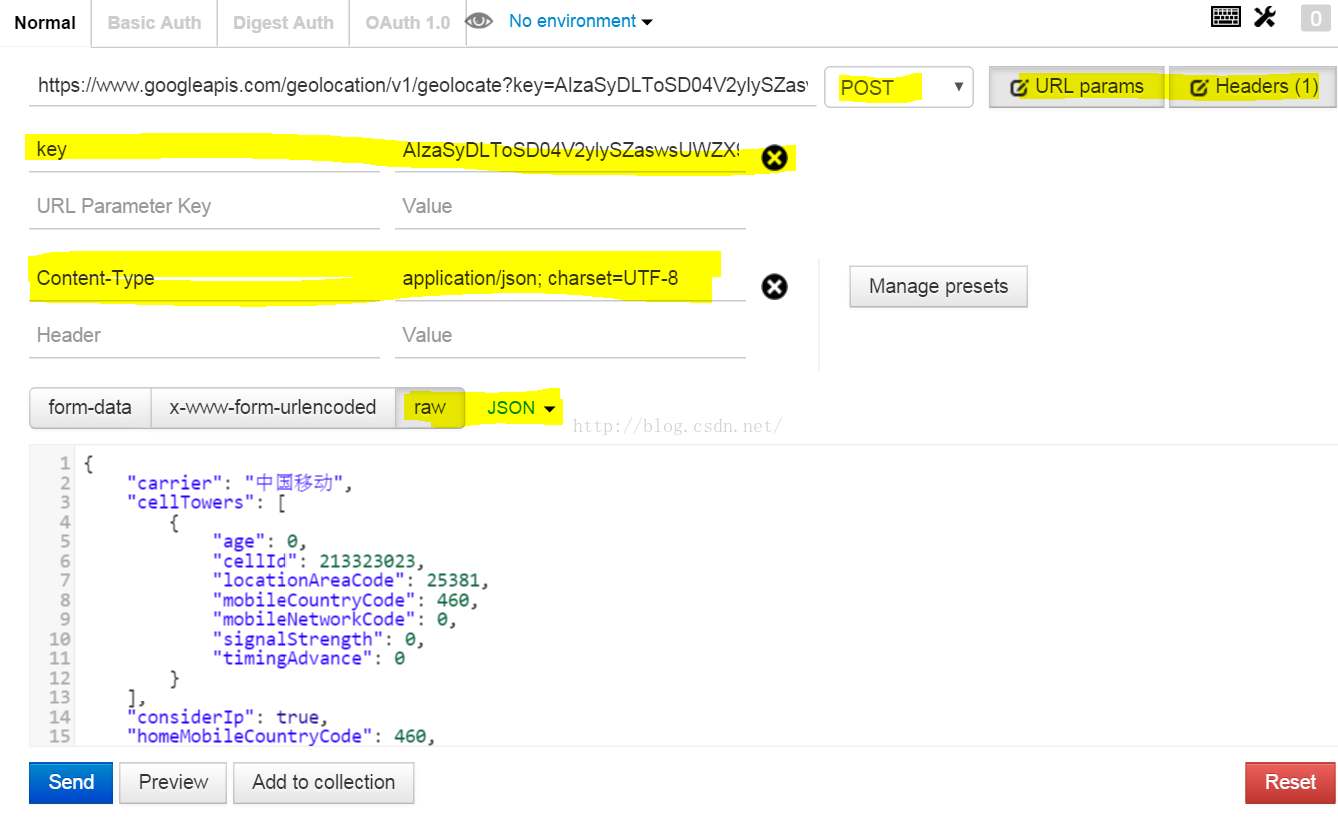This screenshot has height=831, width=1338.
Task: Switch to the Basic Auth tab
Action: click(154, 23)
